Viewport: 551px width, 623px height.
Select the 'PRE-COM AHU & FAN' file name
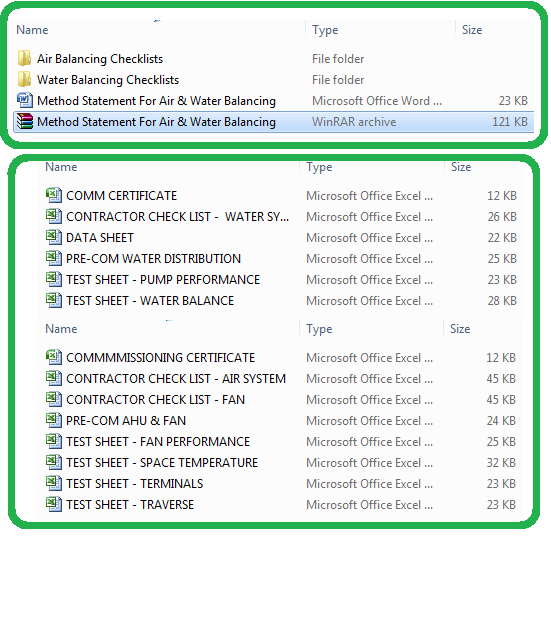[x=126, y=421]
